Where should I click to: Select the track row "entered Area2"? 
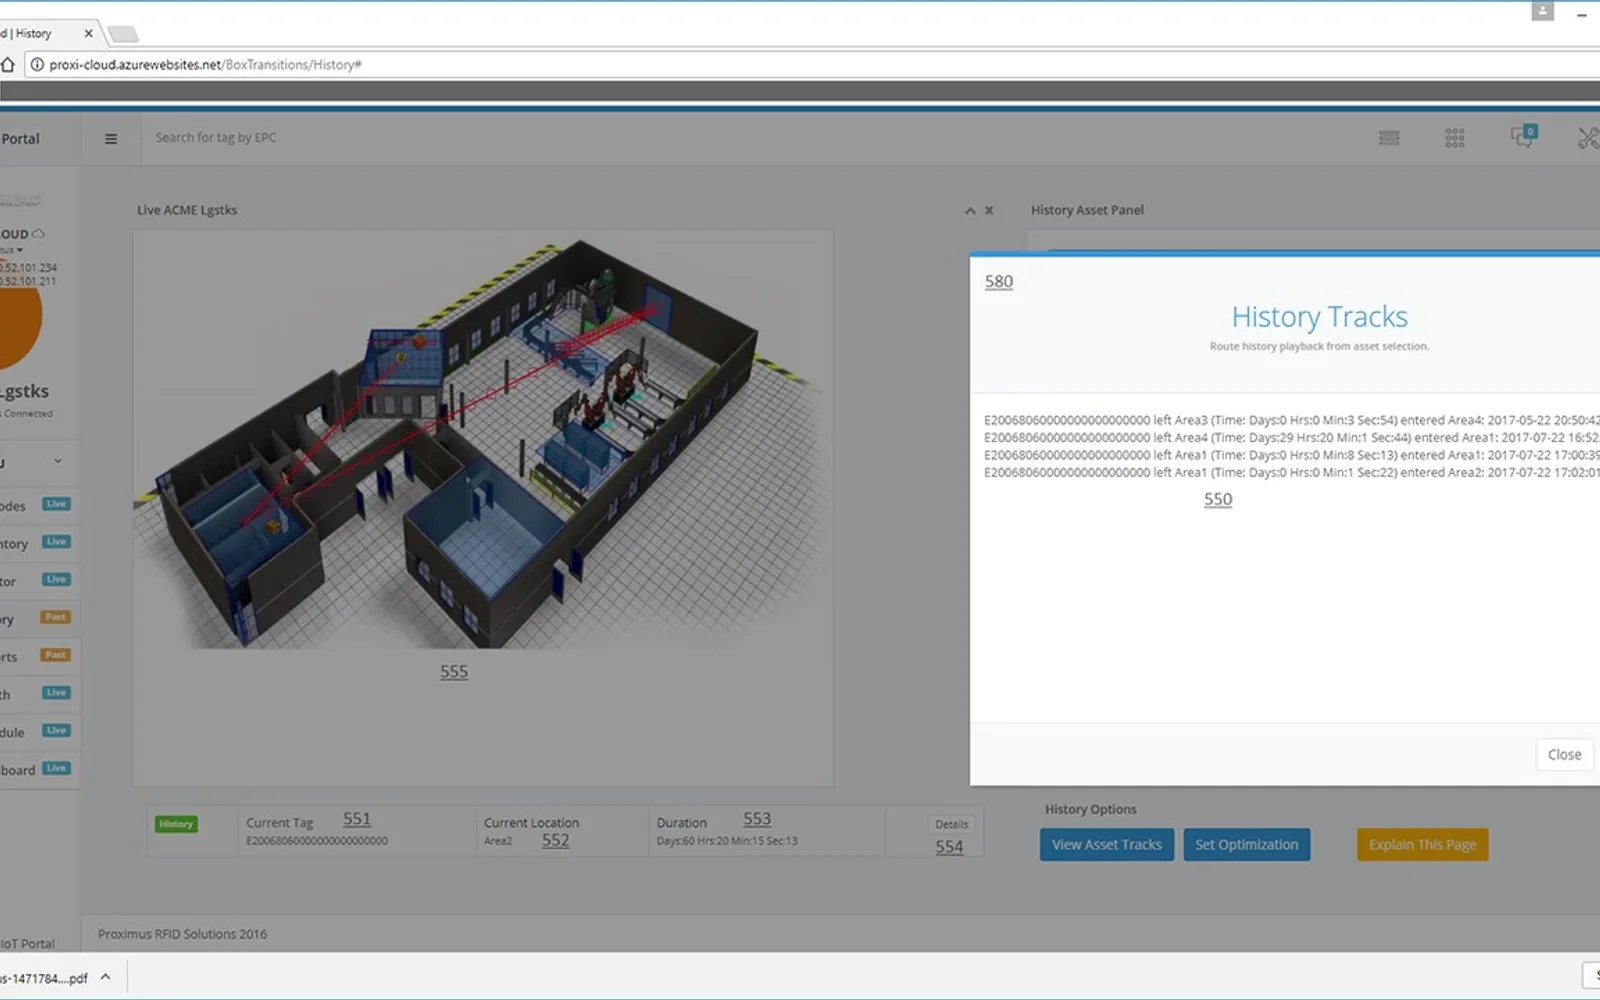1292,472
